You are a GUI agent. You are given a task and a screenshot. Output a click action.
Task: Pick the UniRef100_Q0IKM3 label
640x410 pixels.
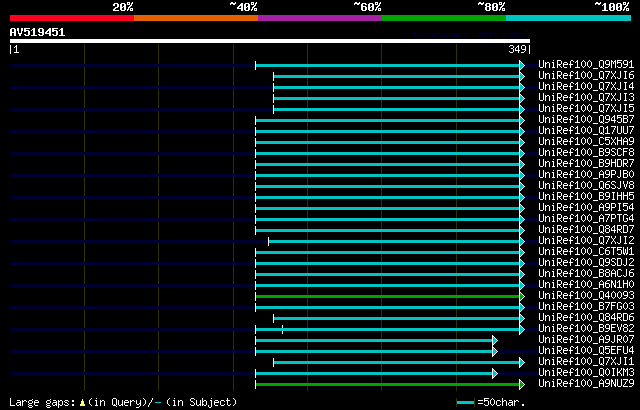click(x=586, y=373)
